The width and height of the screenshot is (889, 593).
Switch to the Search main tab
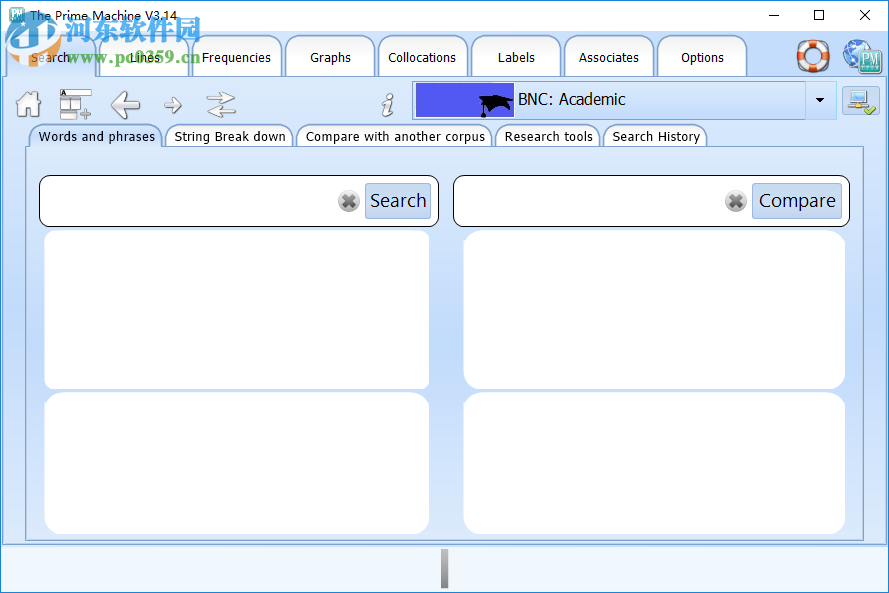point(51,57)
